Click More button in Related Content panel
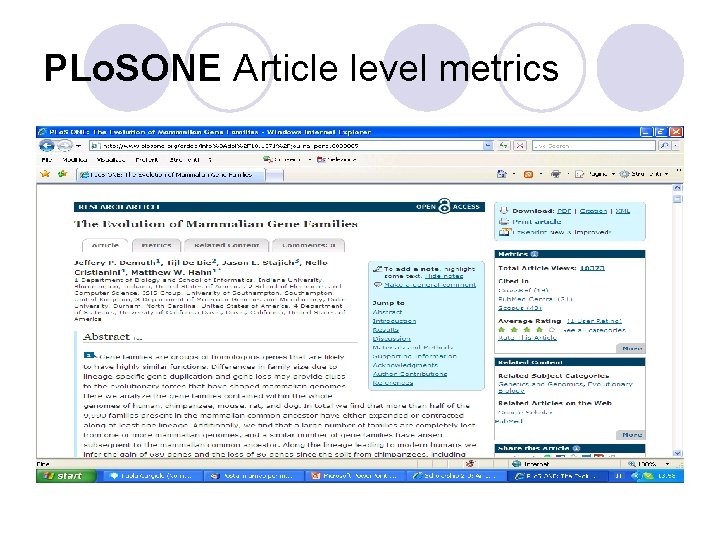Viewport: 720px width, 540px height. (631, 434)
